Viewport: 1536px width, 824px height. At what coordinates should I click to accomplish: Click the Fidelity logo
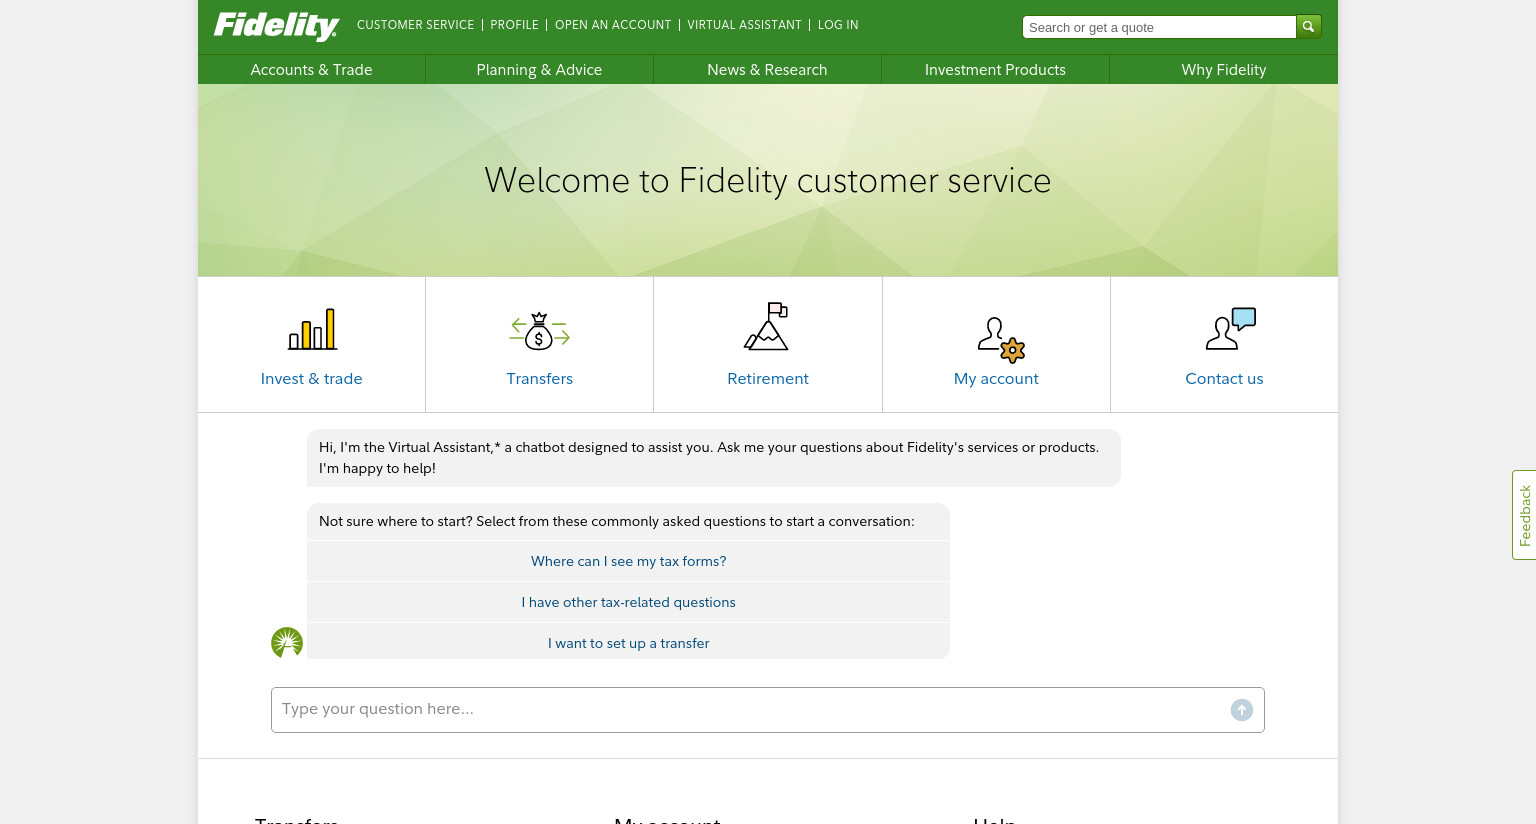pos(276,26)
